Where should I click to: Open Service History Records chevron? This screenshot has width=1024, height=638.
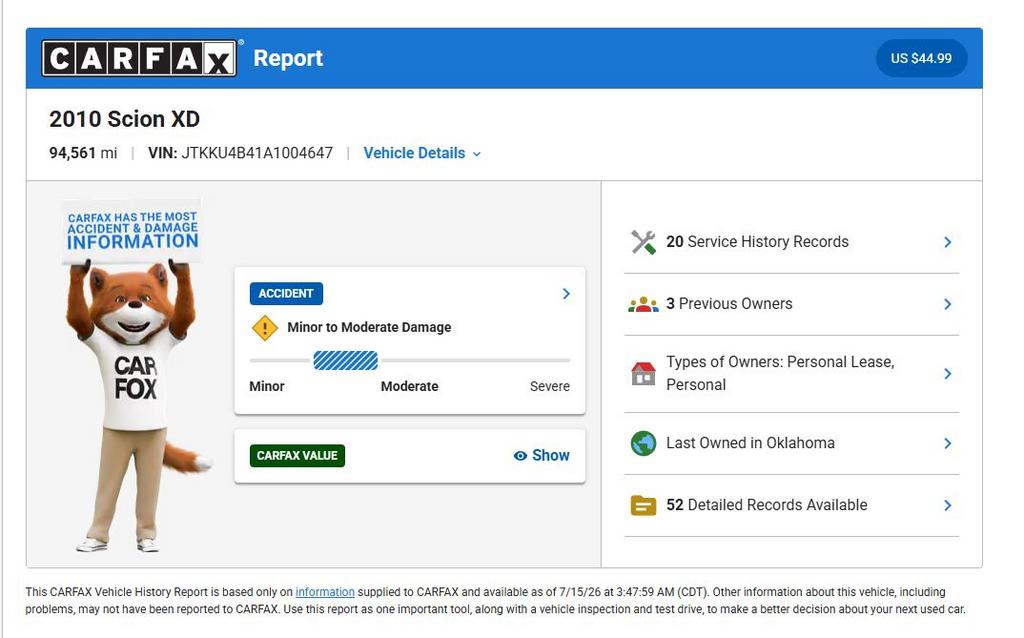[948, 242]
